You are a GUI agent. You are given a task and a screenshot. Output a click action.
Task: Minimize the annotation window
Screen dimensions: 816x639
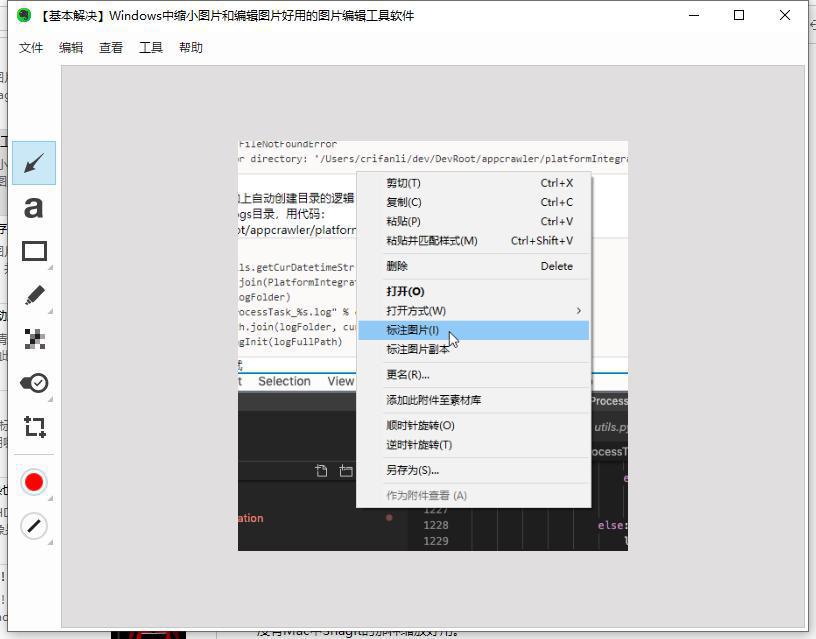click(x=694, y=15)
